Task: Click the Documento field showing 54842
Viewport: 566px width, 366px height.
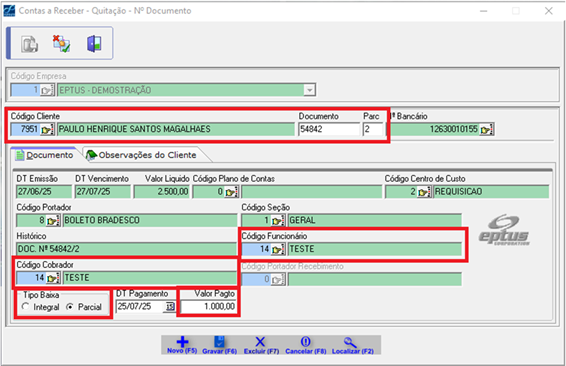Action: coord(329,129)
